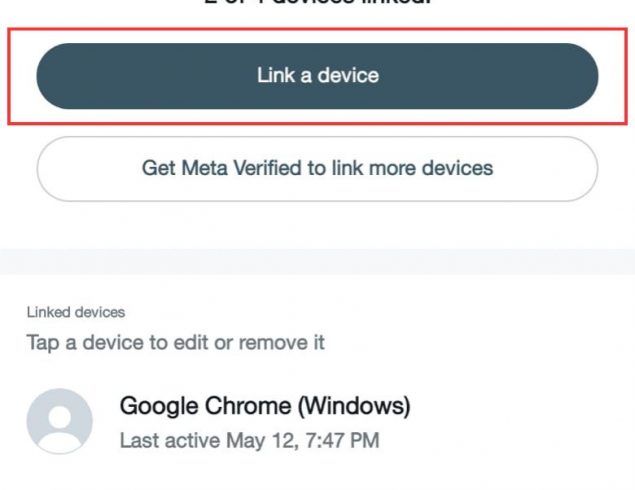This screenshot has width=635, height=490.
Task: Click the Windows text in device name
Action: pyautogui.click(x=354, y=406)
